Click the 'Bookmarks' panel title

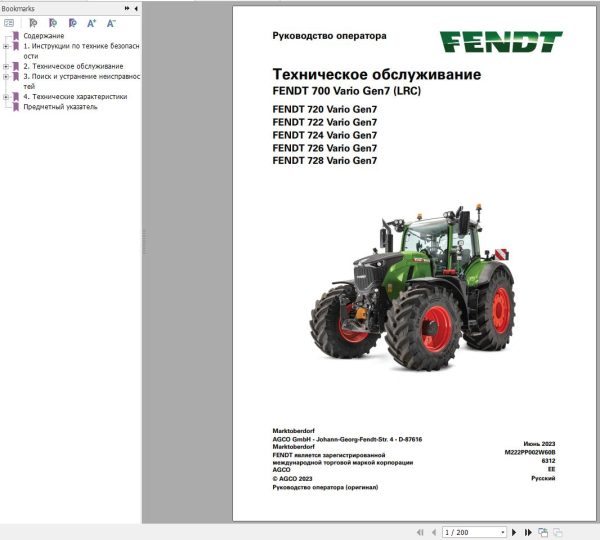tap(18, 8)
